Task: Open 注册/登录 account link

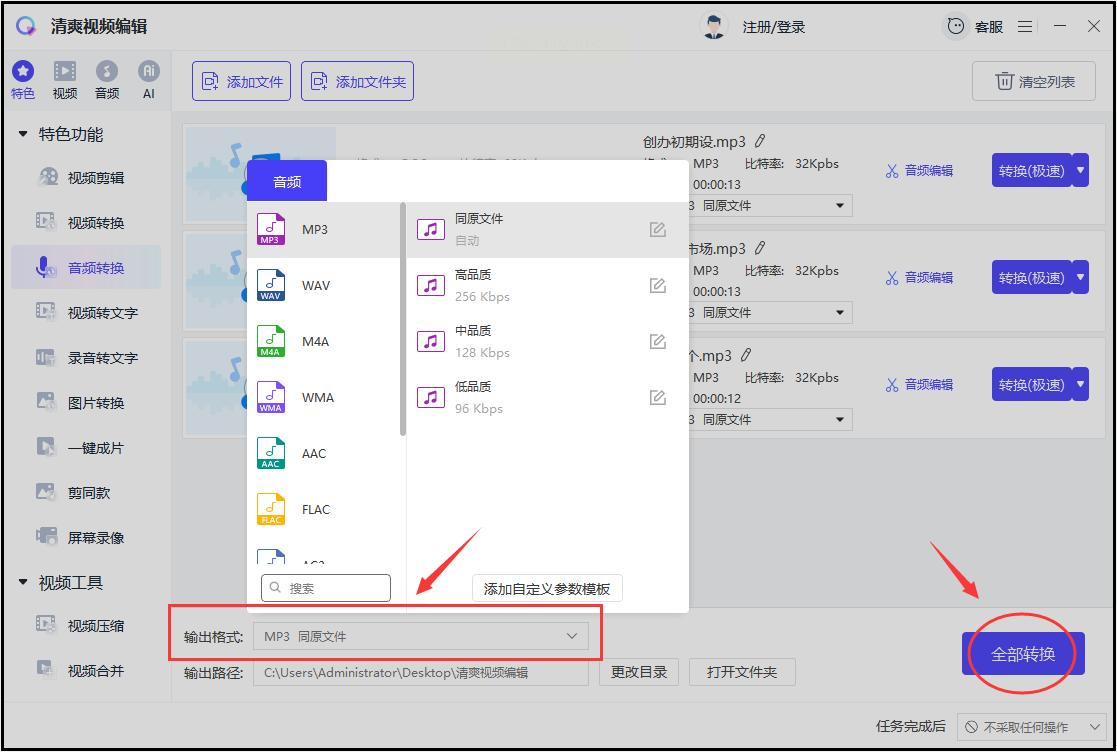Action: click(x=774, y=27)
